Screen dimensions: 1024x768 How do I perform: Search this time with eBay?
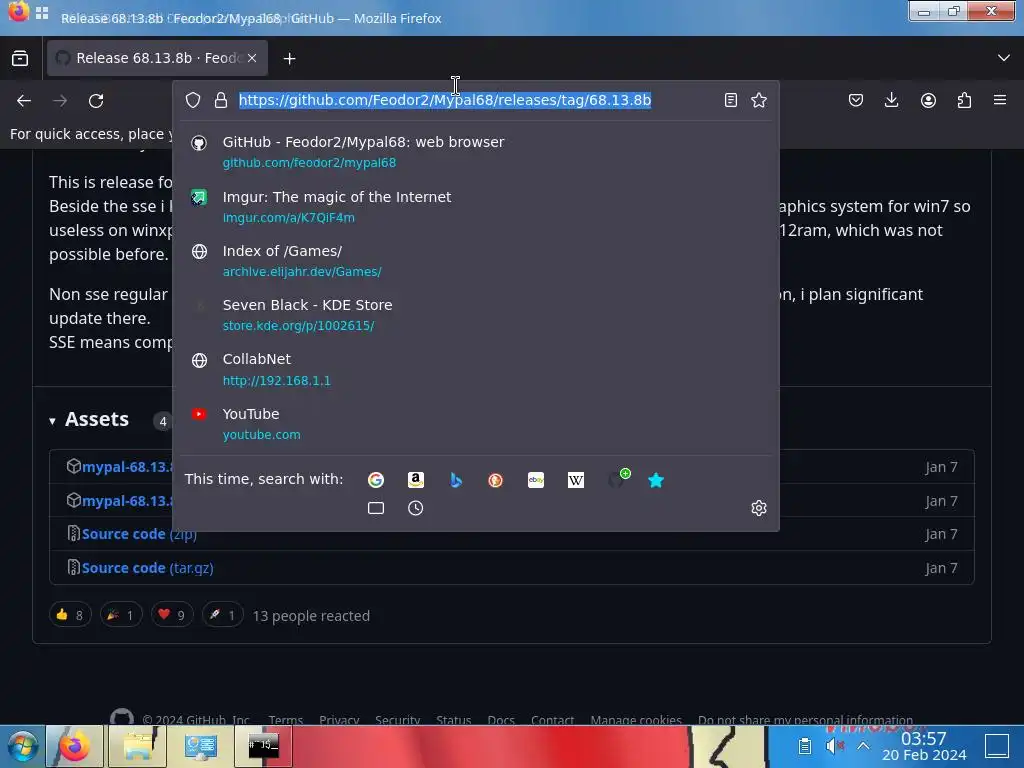point(536,480)
